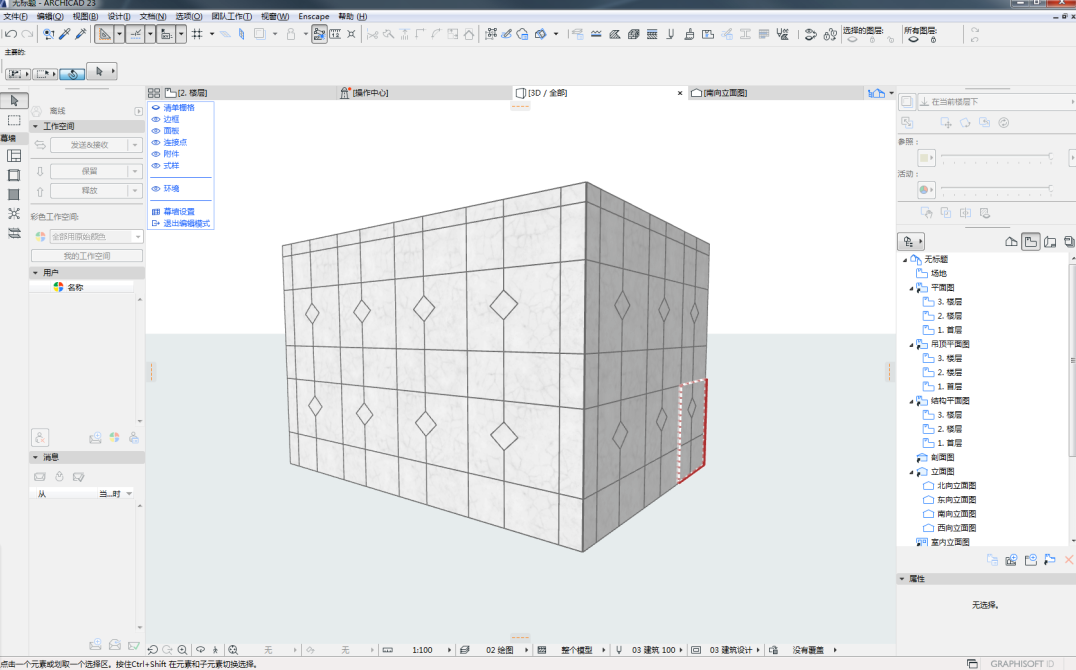Click the fit in window icon

233,649
